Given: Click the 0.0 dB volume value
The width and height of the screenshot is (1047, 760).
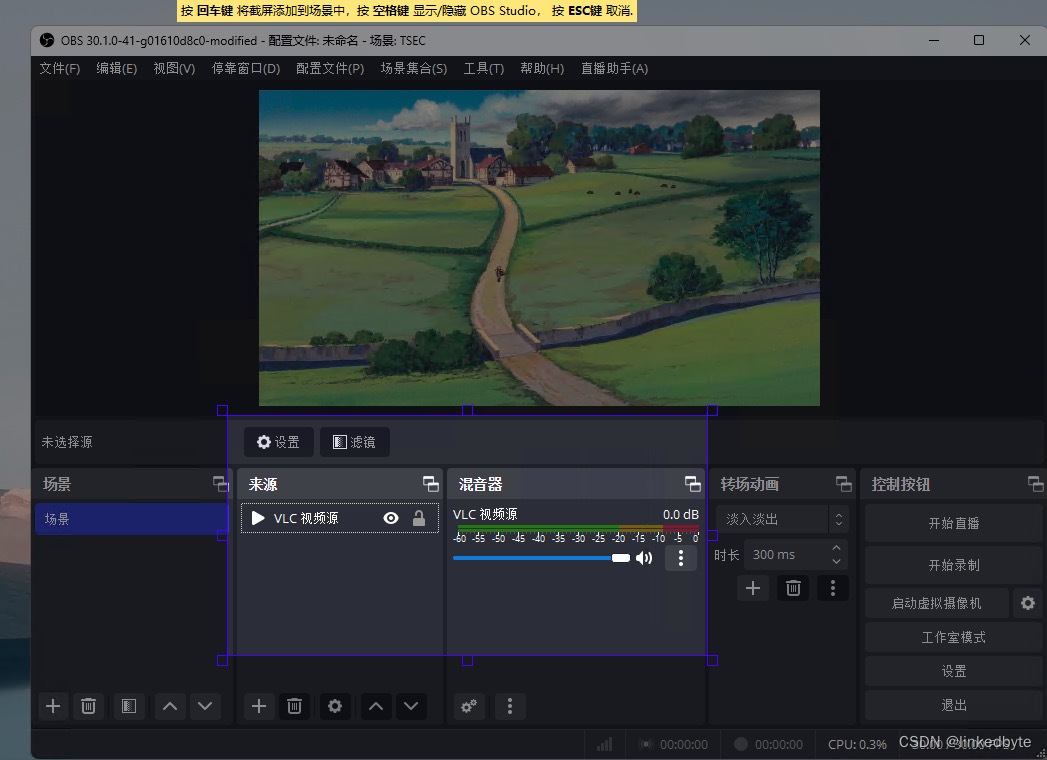Looking at the screenshot, I should tap(680, 514).
